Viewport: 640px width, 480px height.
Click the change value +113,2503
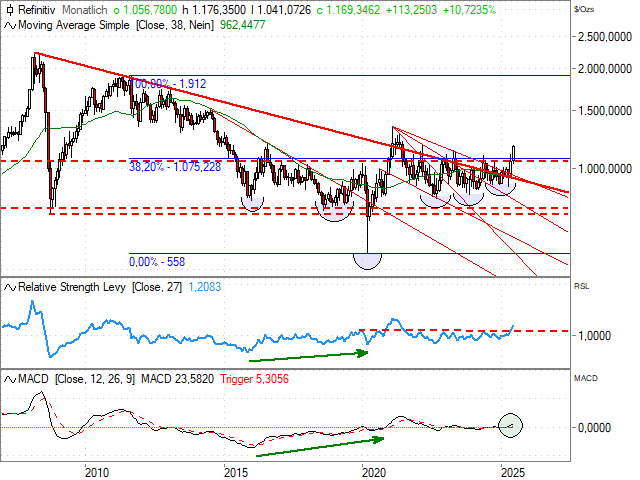[411, 10]
